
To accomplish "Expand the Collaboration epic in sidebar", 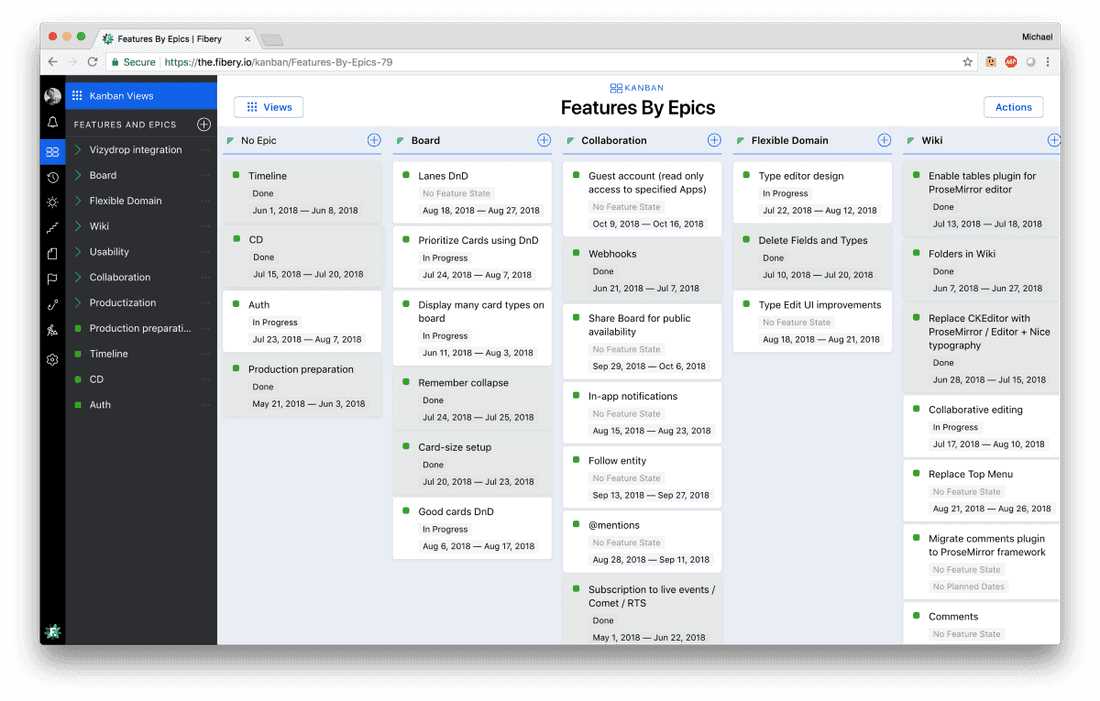I will 78,277.
